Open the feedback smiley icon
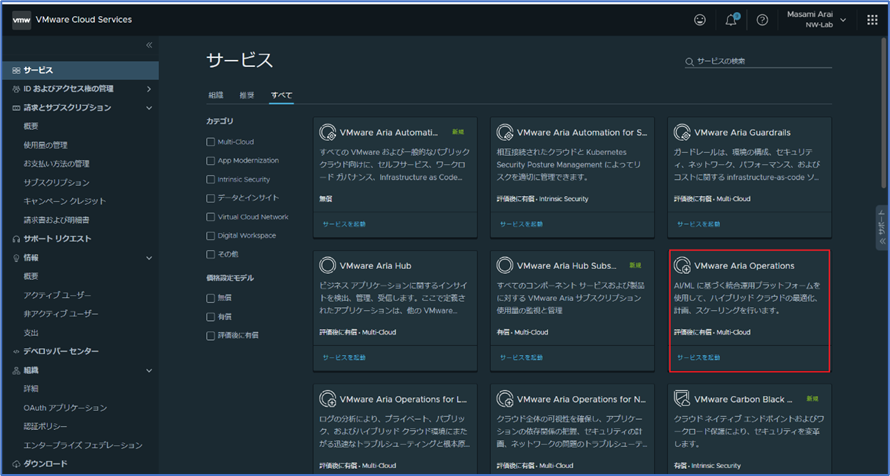 click(700, 20)
